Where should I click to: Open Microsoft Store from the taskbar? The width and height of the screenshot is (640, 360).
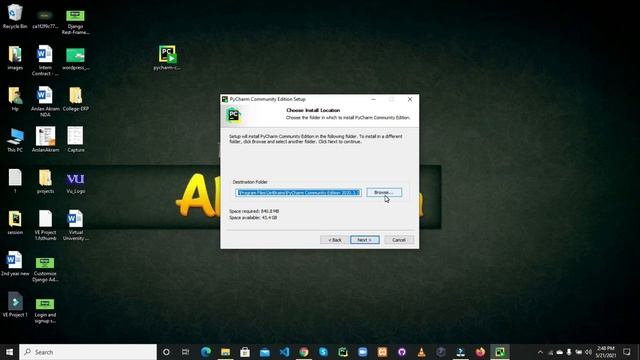tap(245, 352)
